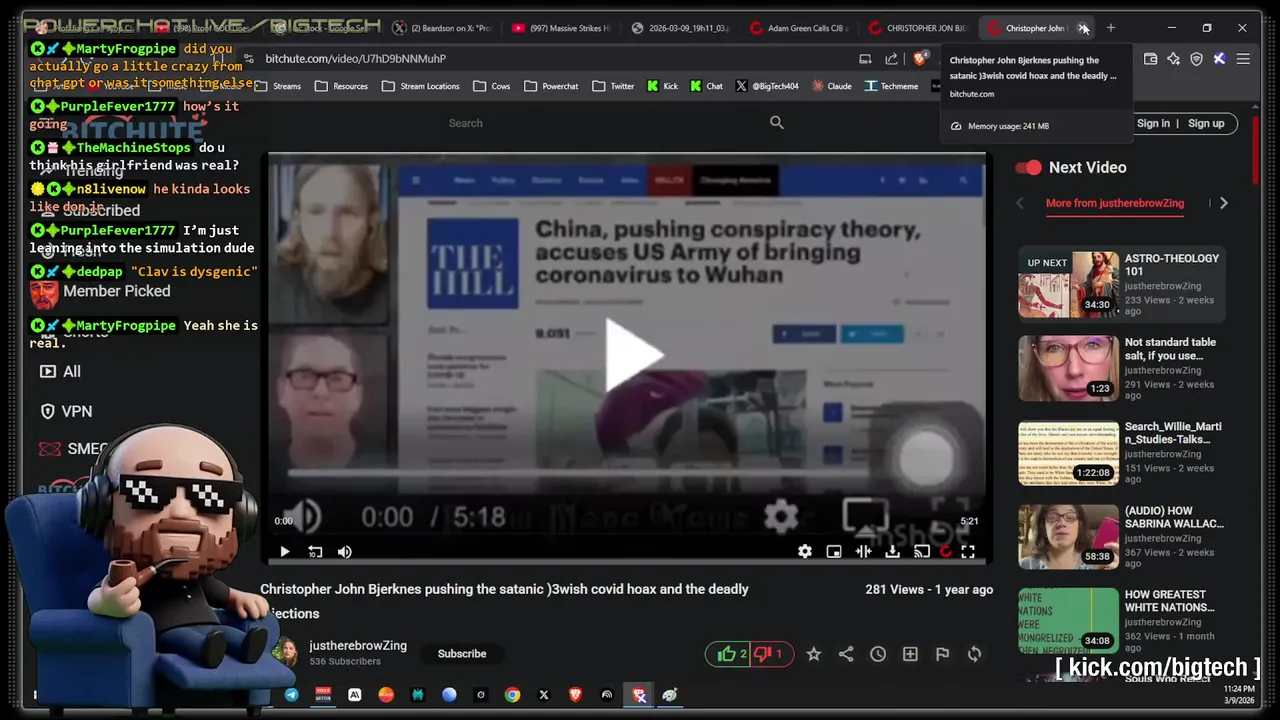Download the video from player bar
Image resolution: width=1280 pixels, height=720 pixels.
click(892, 551)
